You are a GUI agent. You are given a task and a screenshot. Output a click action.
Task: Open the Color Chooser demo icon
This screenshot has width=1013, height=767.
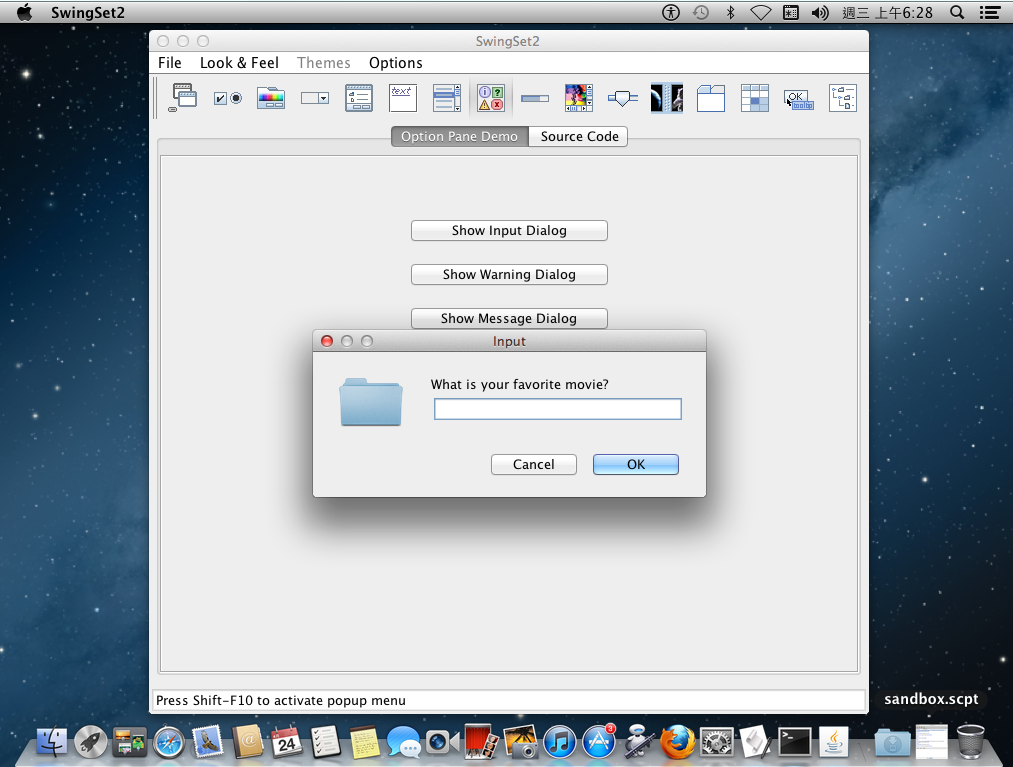tap(271, 97)
